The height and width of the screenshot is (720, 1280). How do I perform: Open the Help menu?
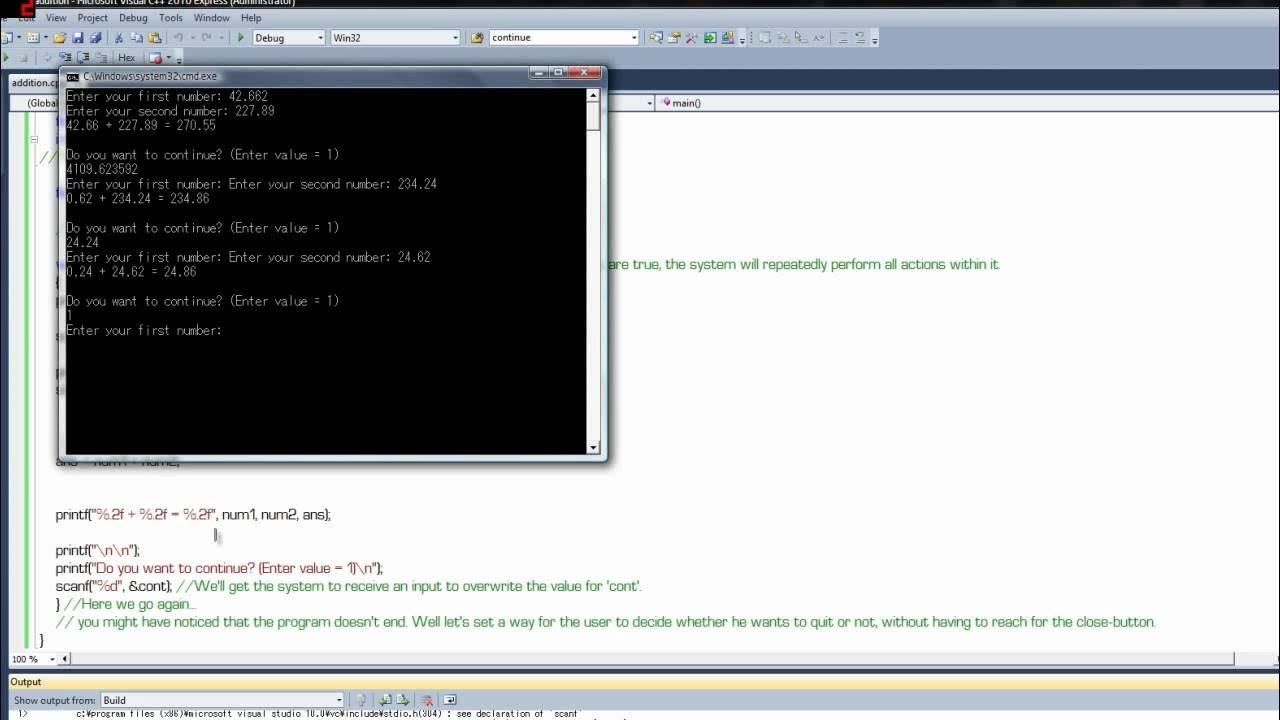(x=251, y=17)
